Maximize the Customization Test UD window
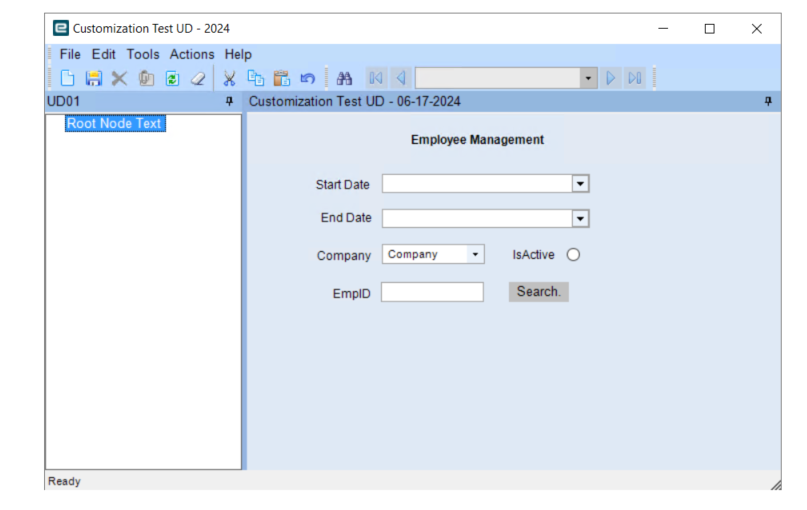 click(x=710, y=29)
